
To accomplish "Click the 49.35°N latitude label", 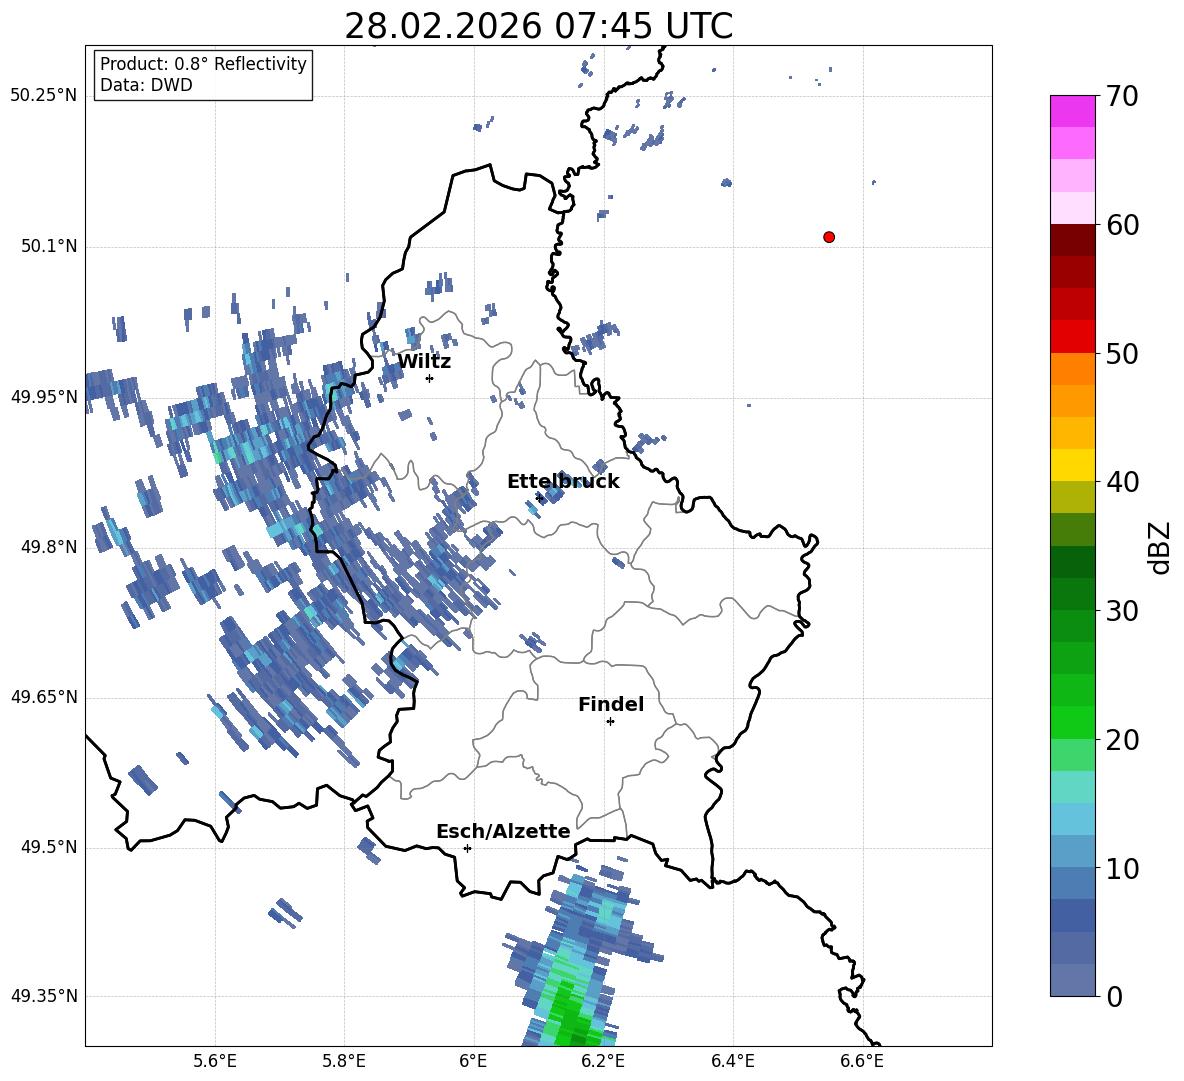I will pyautogui.click(x=44, y=996).
